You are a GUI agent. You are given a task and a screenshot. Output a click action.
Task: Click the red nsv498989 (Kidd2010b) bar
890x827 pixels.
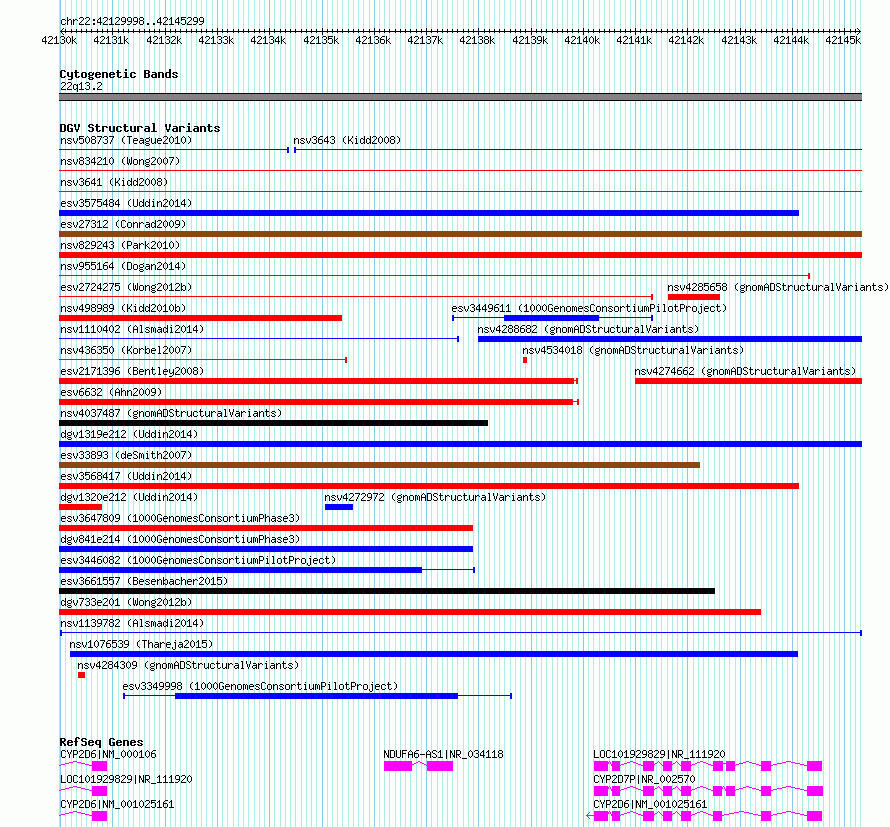pos(200,318)
